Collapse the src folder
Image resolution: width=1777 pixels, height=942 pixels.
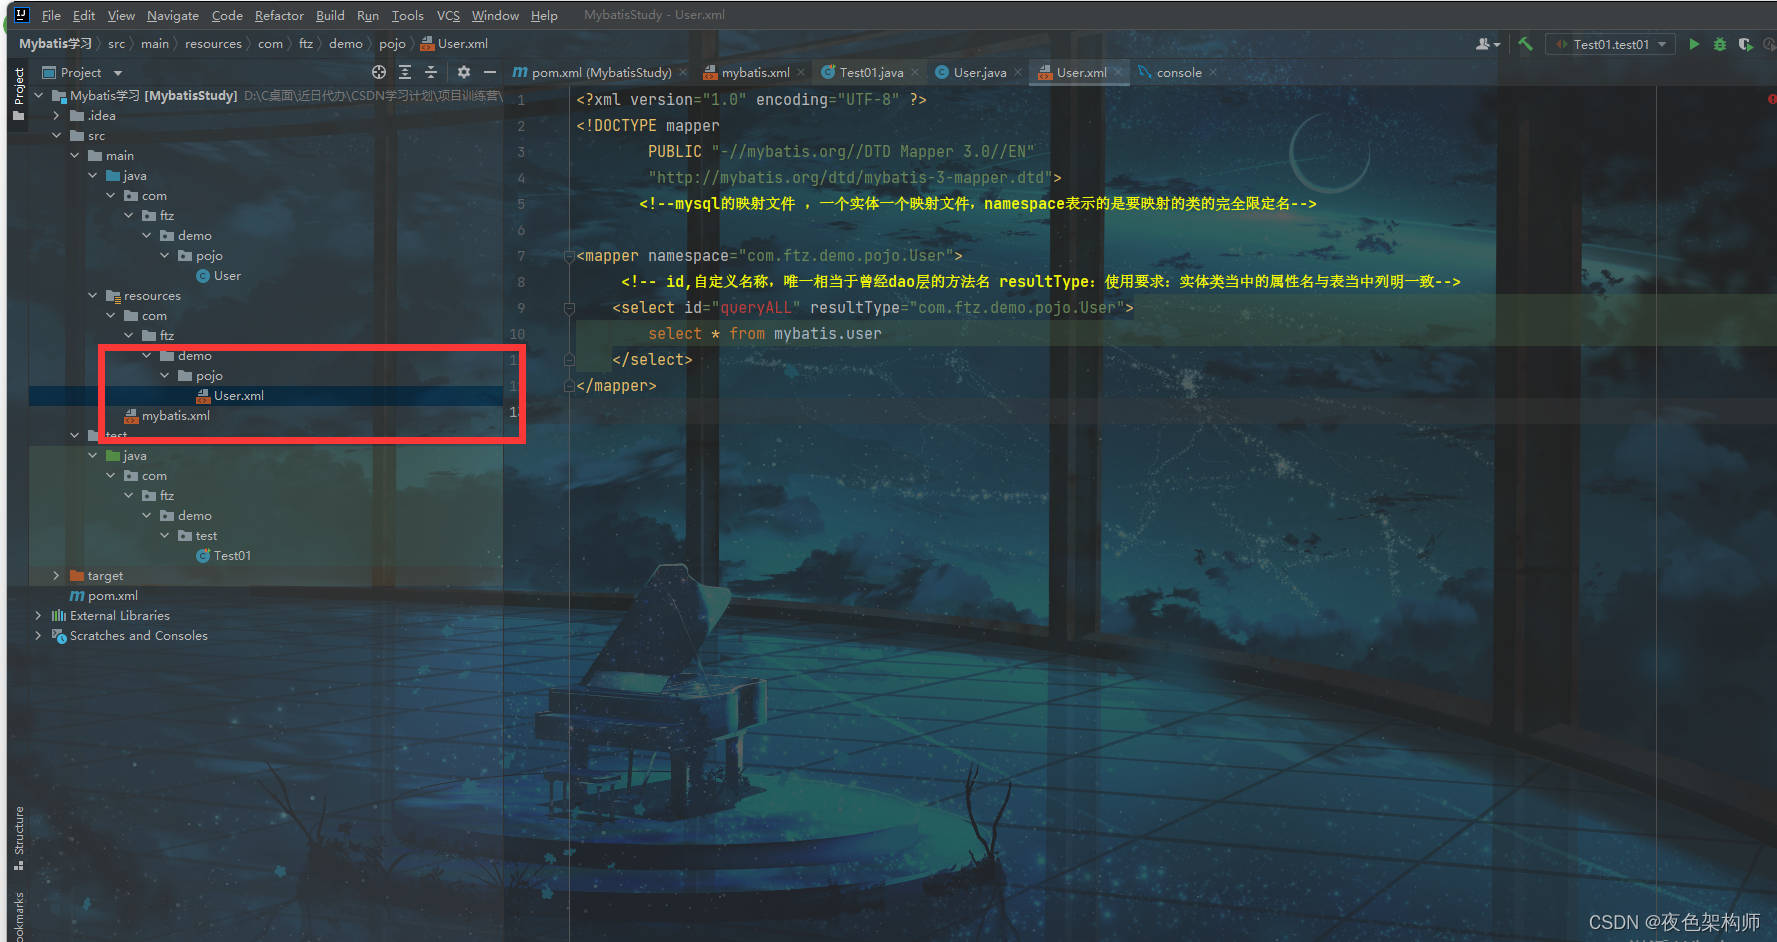57,136
